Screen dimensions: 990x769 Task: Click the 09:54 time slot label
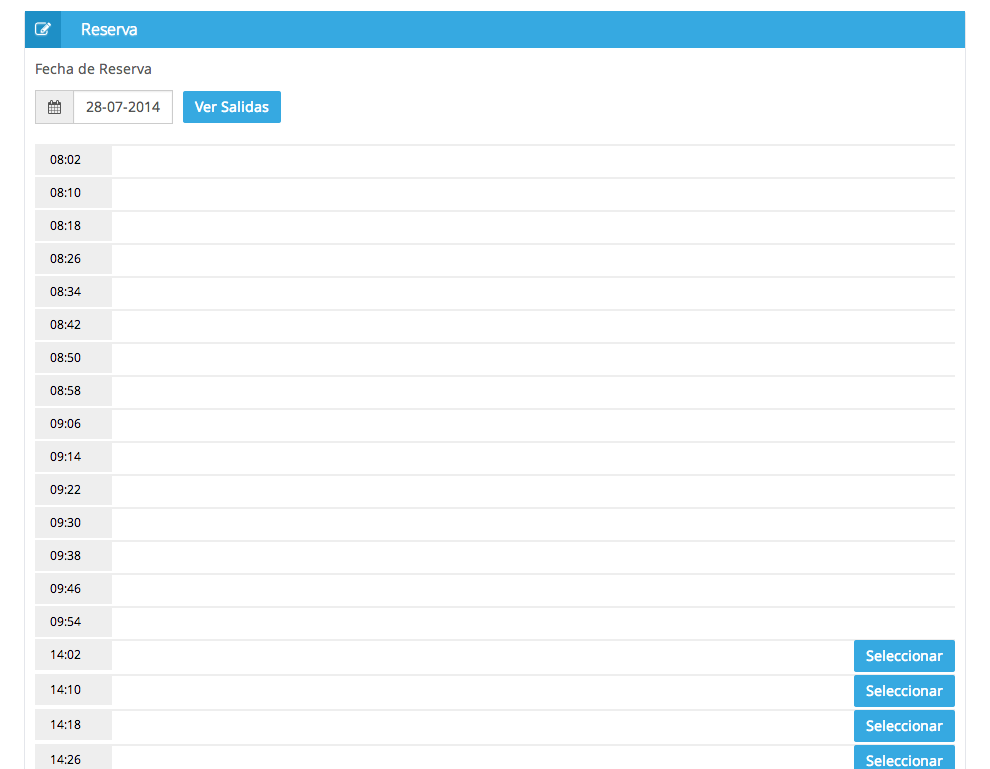[66, 622]
